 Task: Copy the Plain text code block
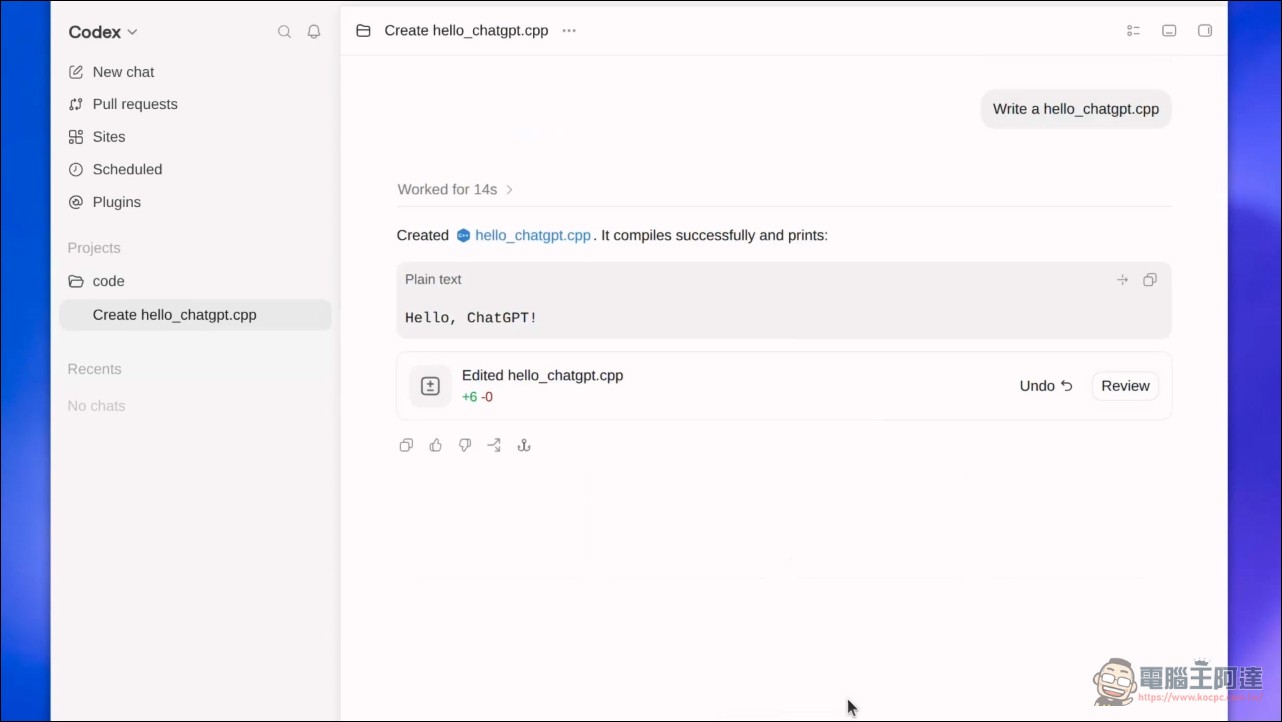[x=1150, y=280]
